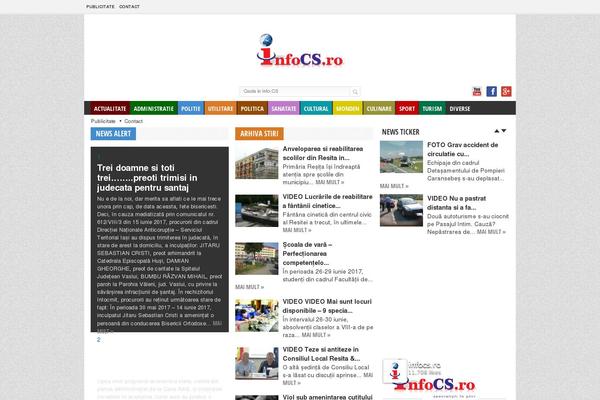Open the CULTURAL menu item
The width and height of the screenshot is (600, 400).
tap(316, 109)
